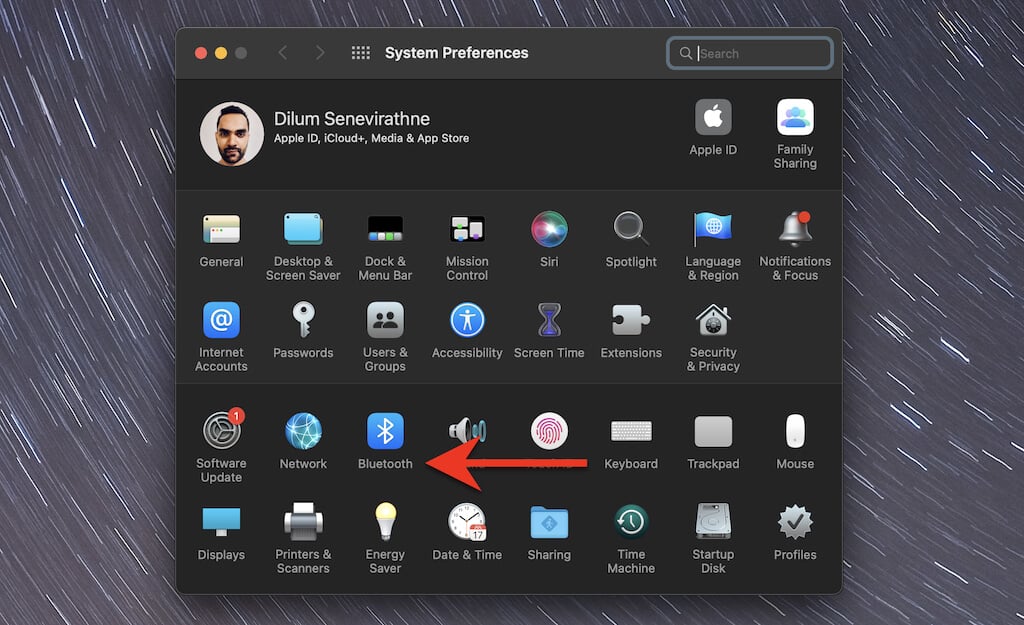Open Touch ID fingerprint preferences

pyautogui.click(x=549, y=431)
